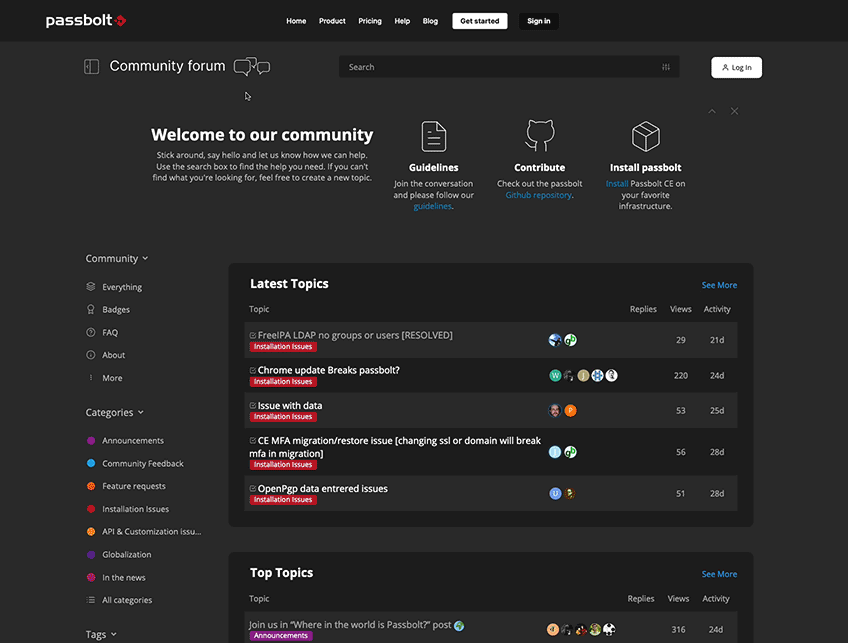
Task: Collapse the welcome banner with up chevron
Action: click(712, 111)
